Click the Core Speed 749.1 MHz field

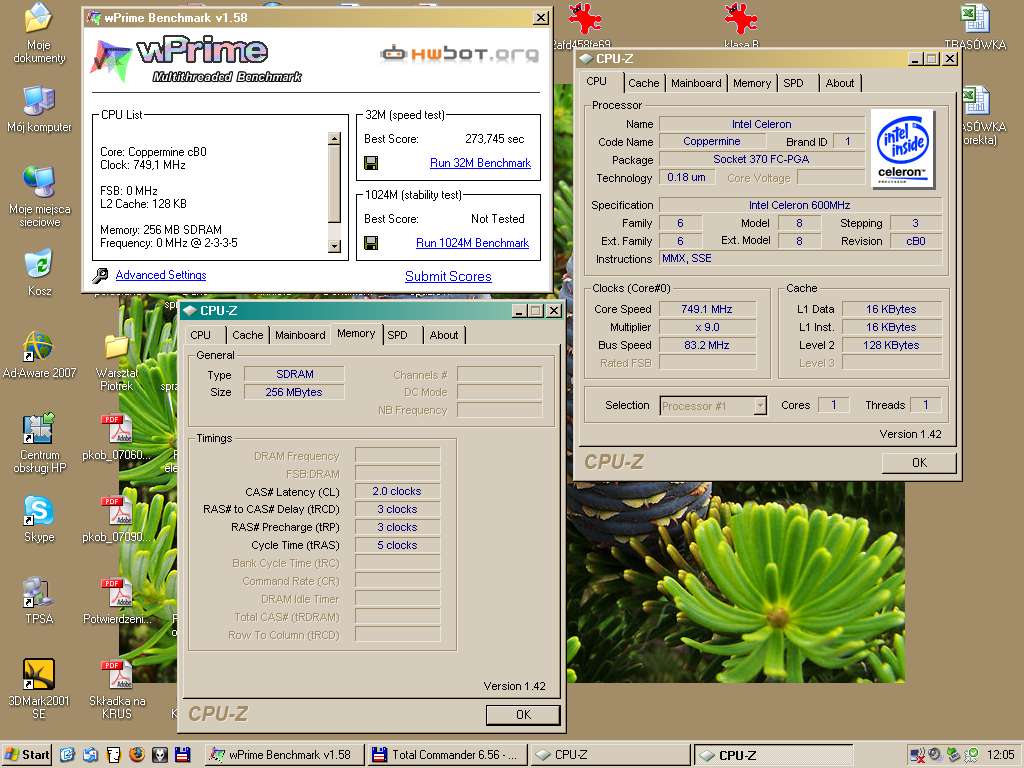[x=707, y=309]
